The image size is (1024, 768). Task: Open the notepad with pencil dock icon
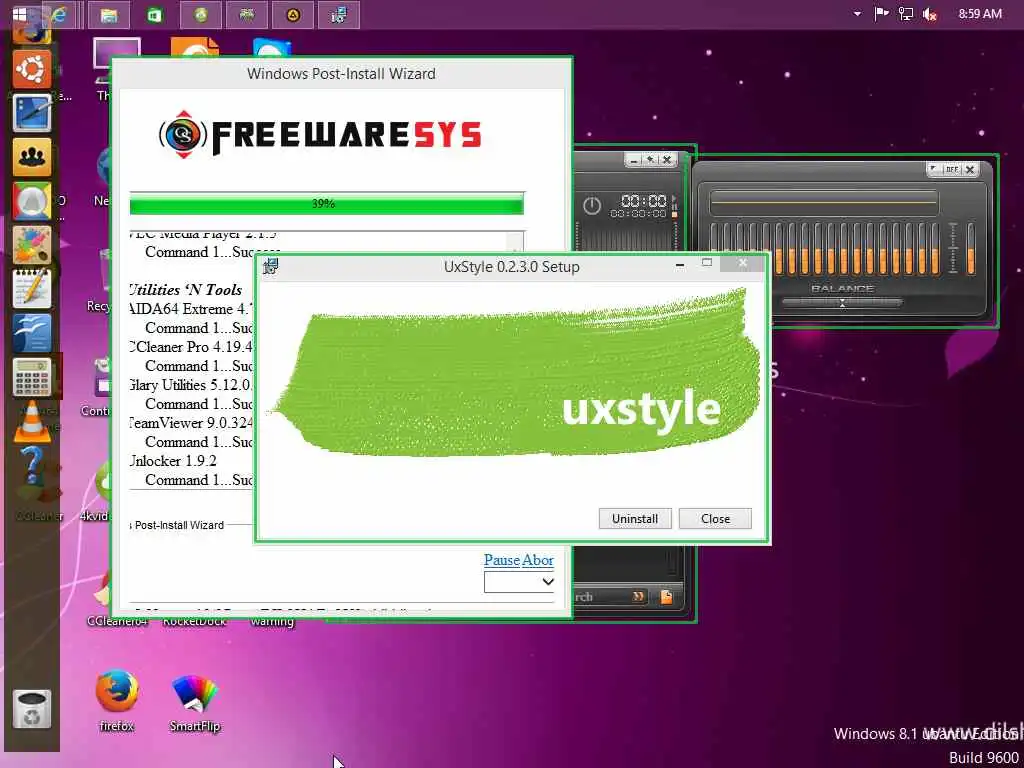pyautogui.click(x=31, y=289)
